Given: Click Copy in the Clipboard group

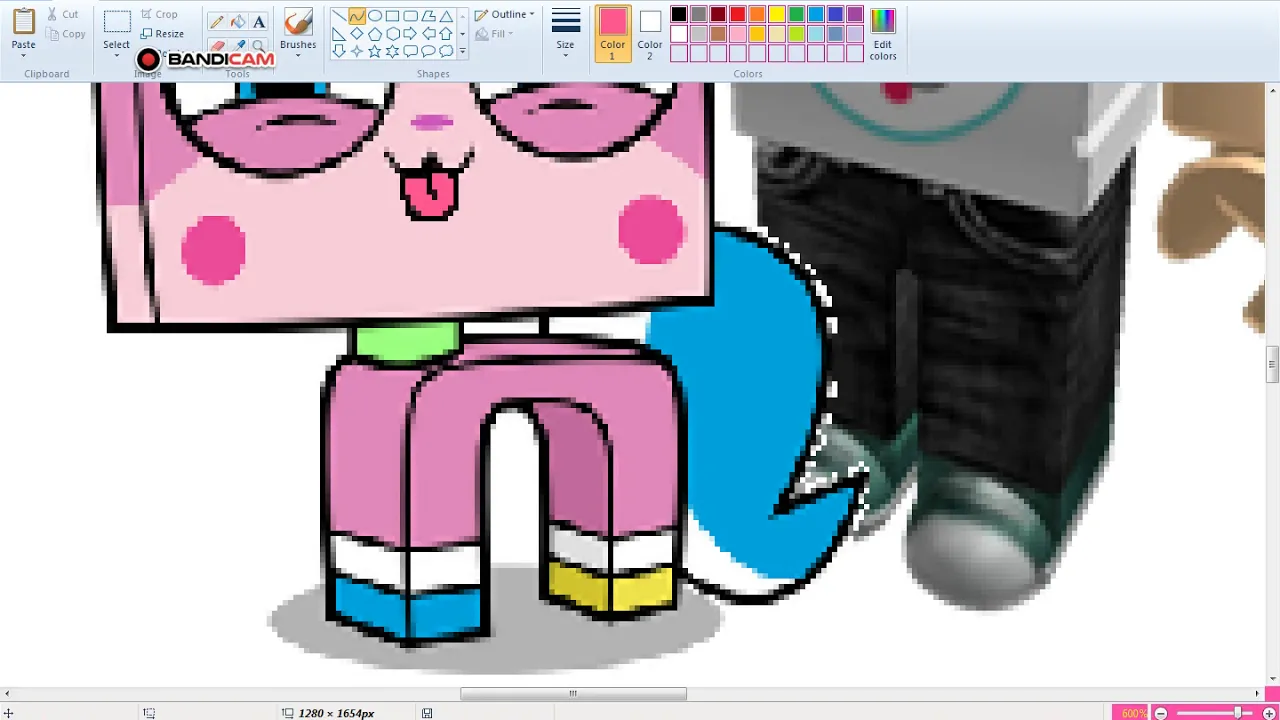Looking at the screenshot, I should [66, 34].
